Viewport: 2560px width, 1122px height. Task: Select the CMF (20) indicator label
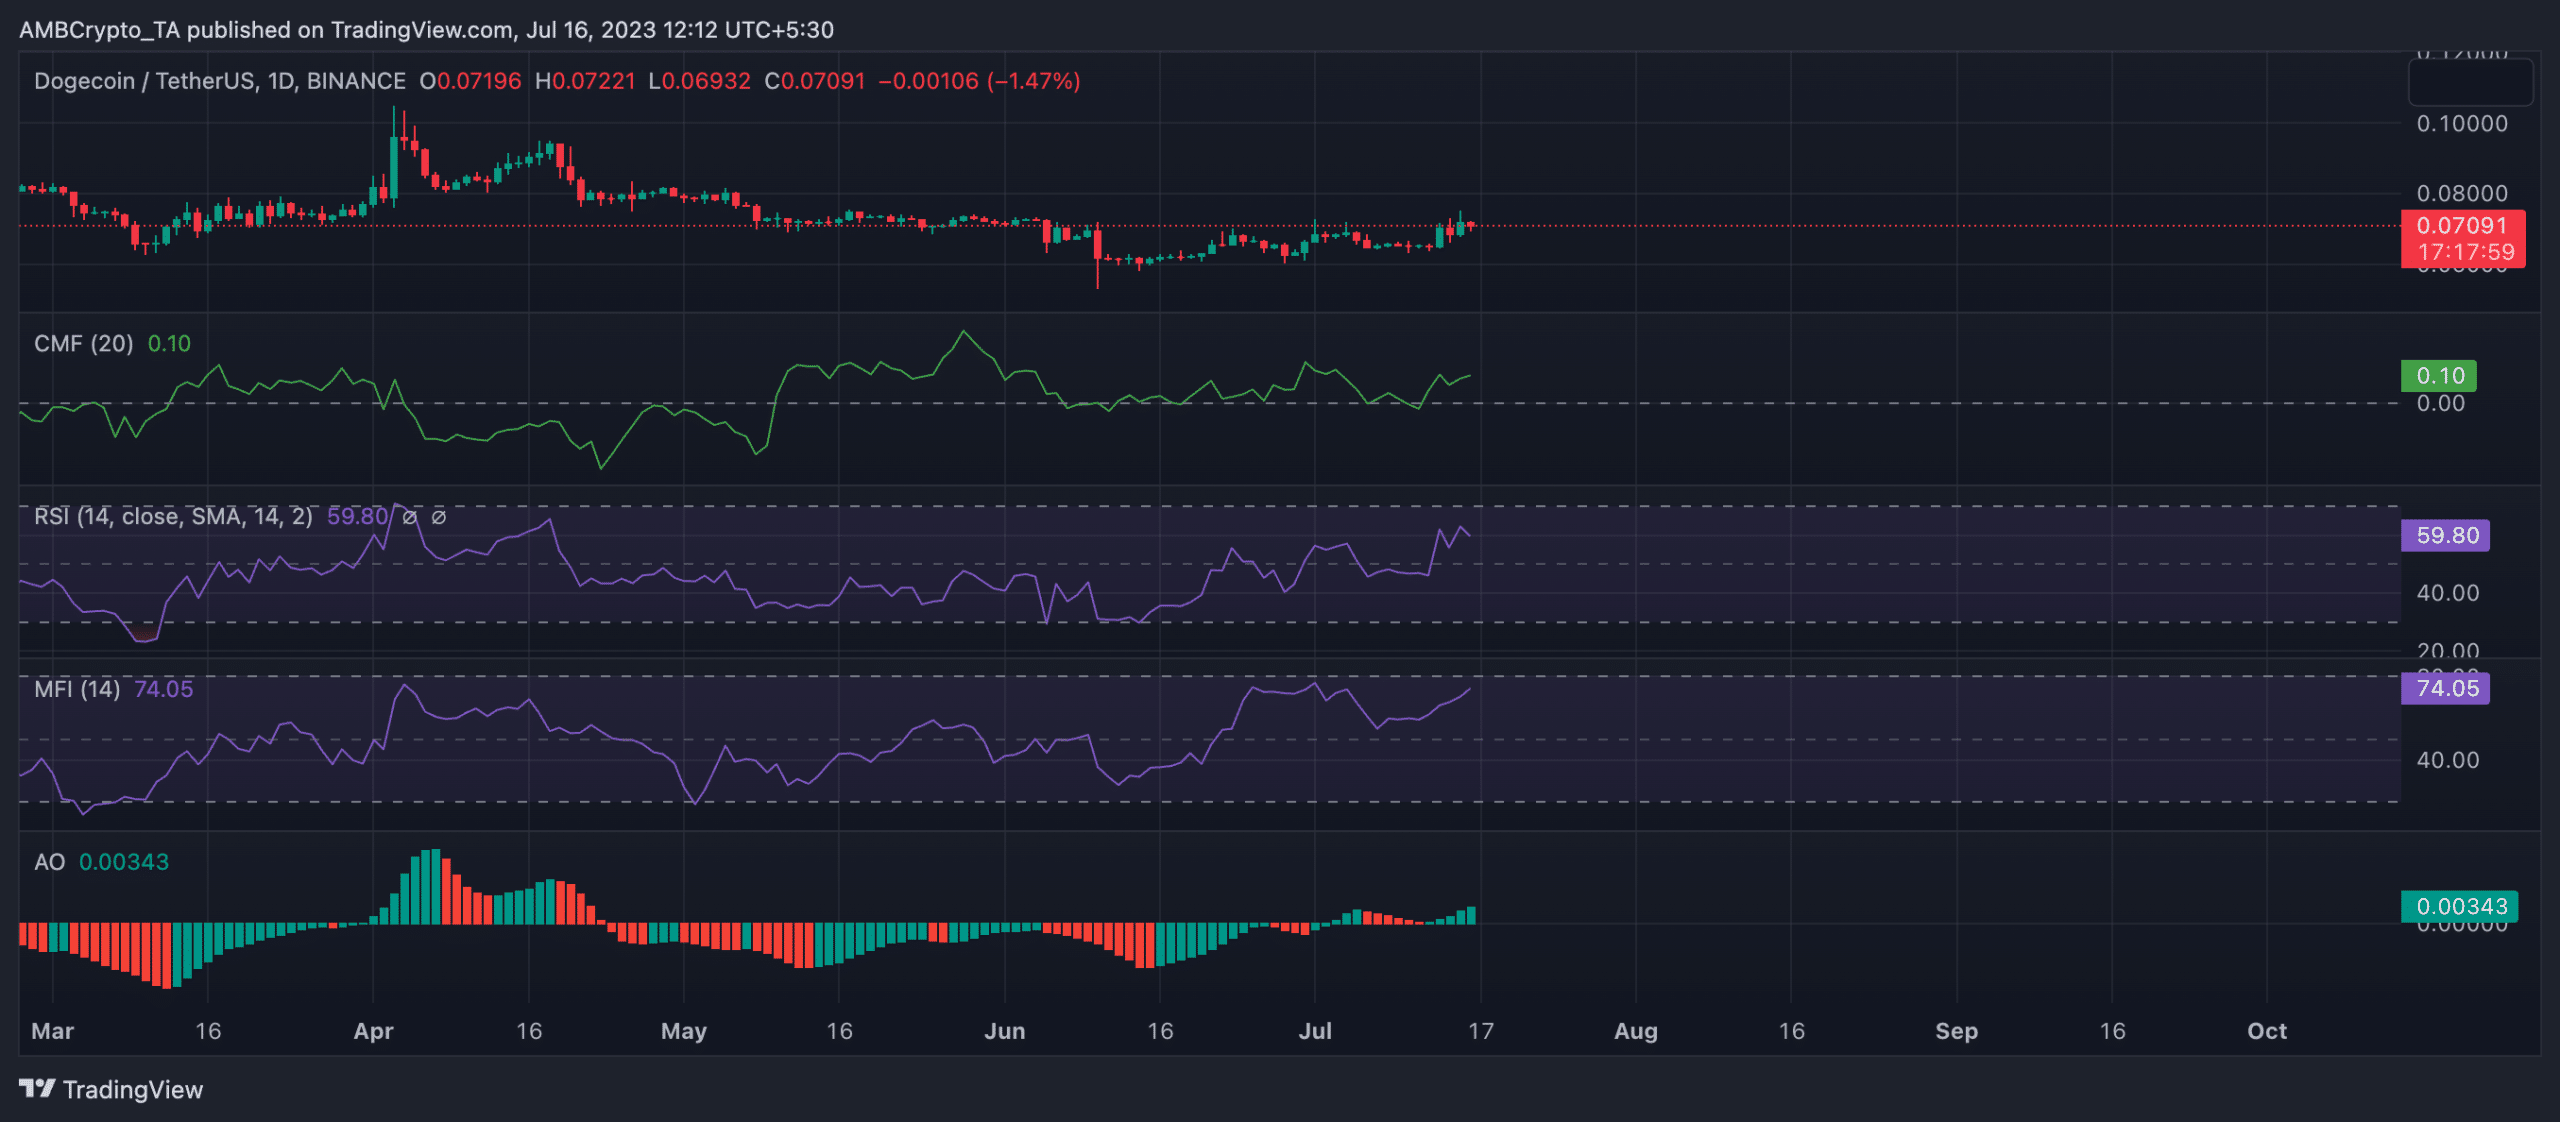pos(83,344)
